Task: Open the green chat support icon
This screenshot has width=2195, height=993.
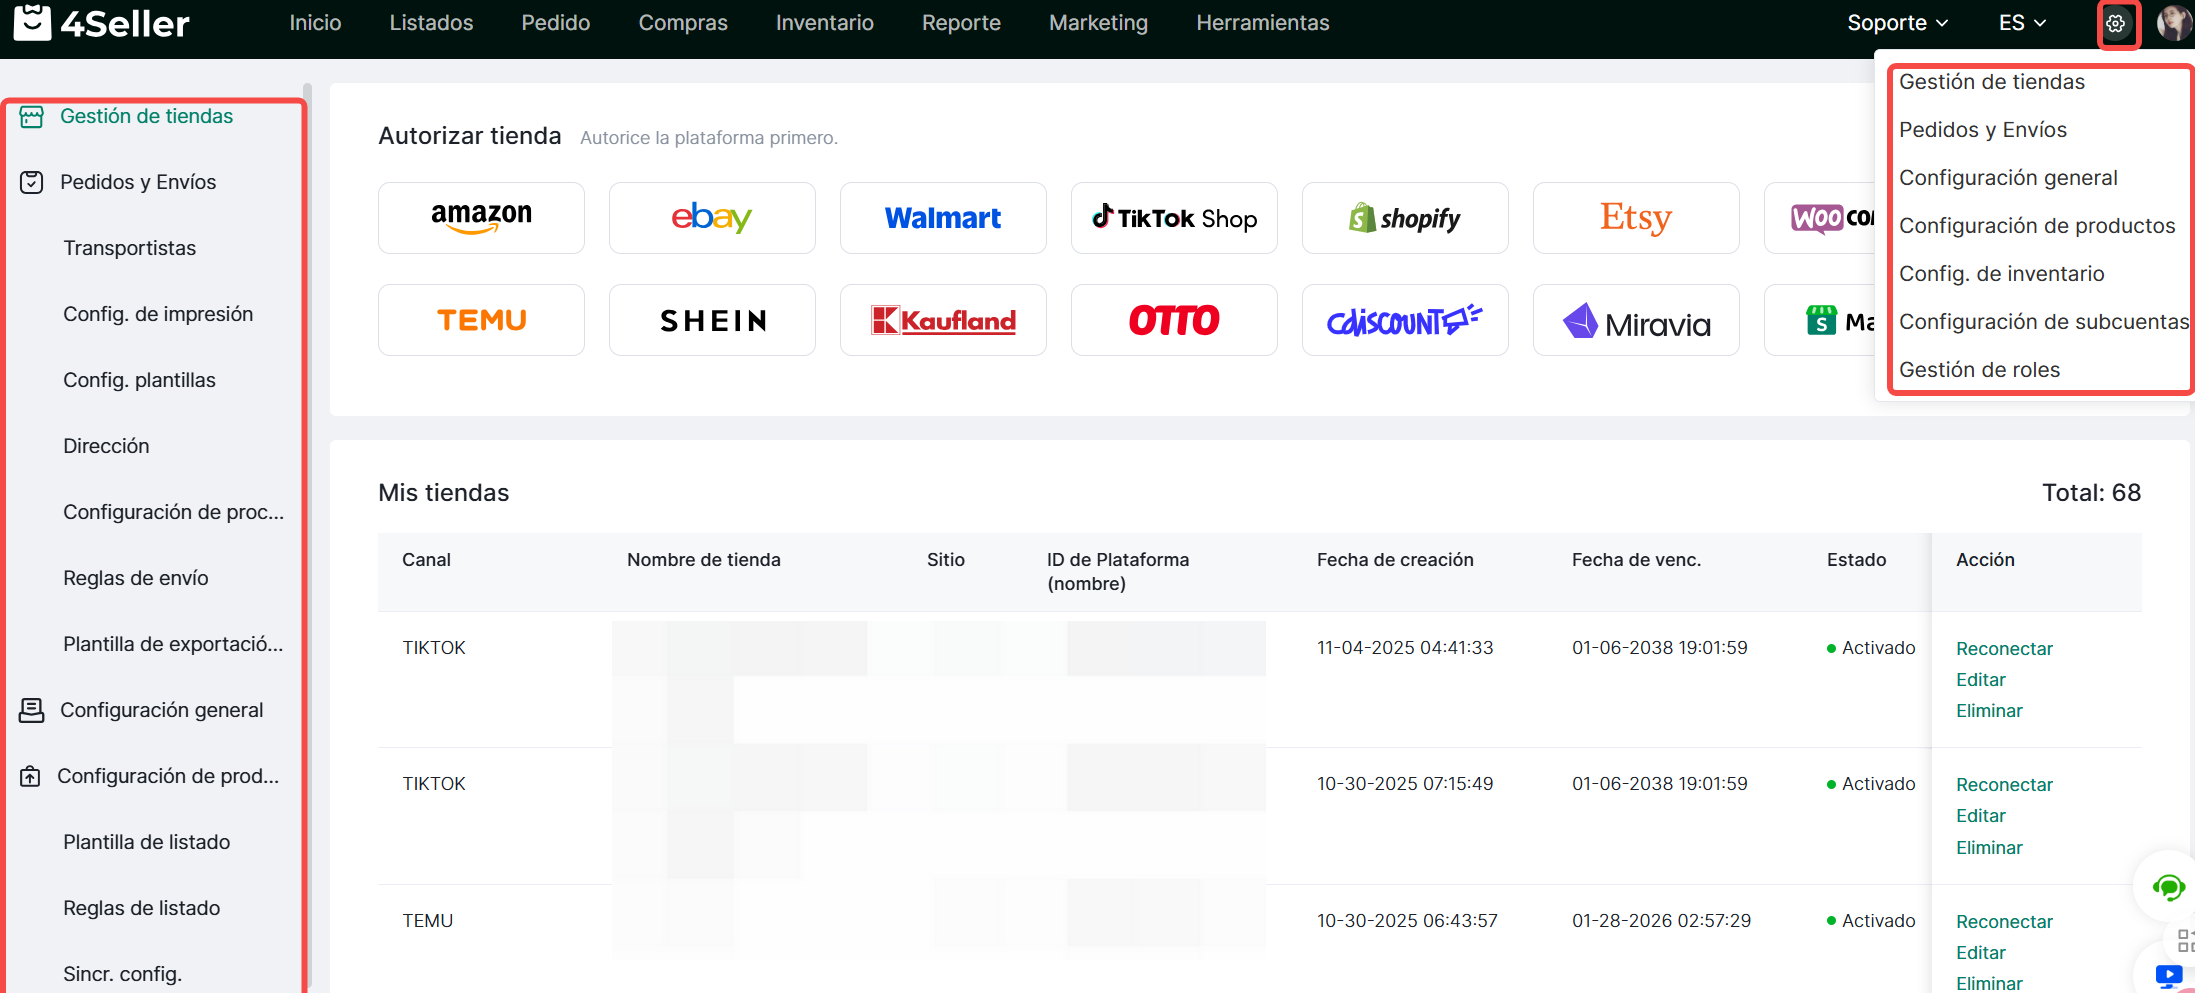Action: [x=2167, y=886]
